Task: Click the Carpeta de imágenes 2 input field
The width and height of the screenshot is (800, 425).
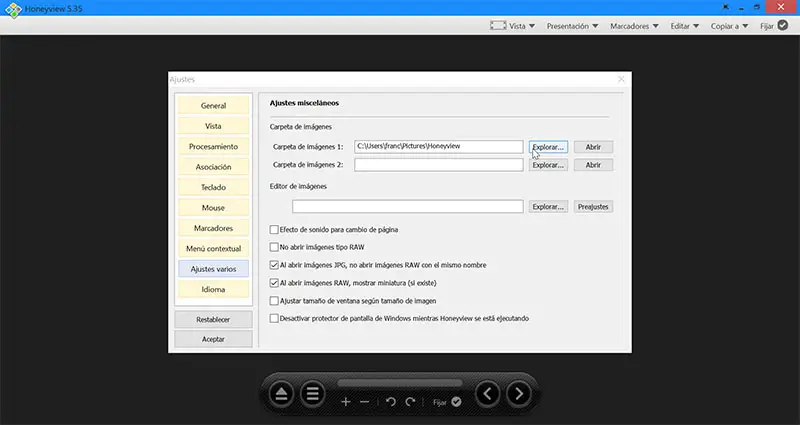Action: tap(439, 165)
